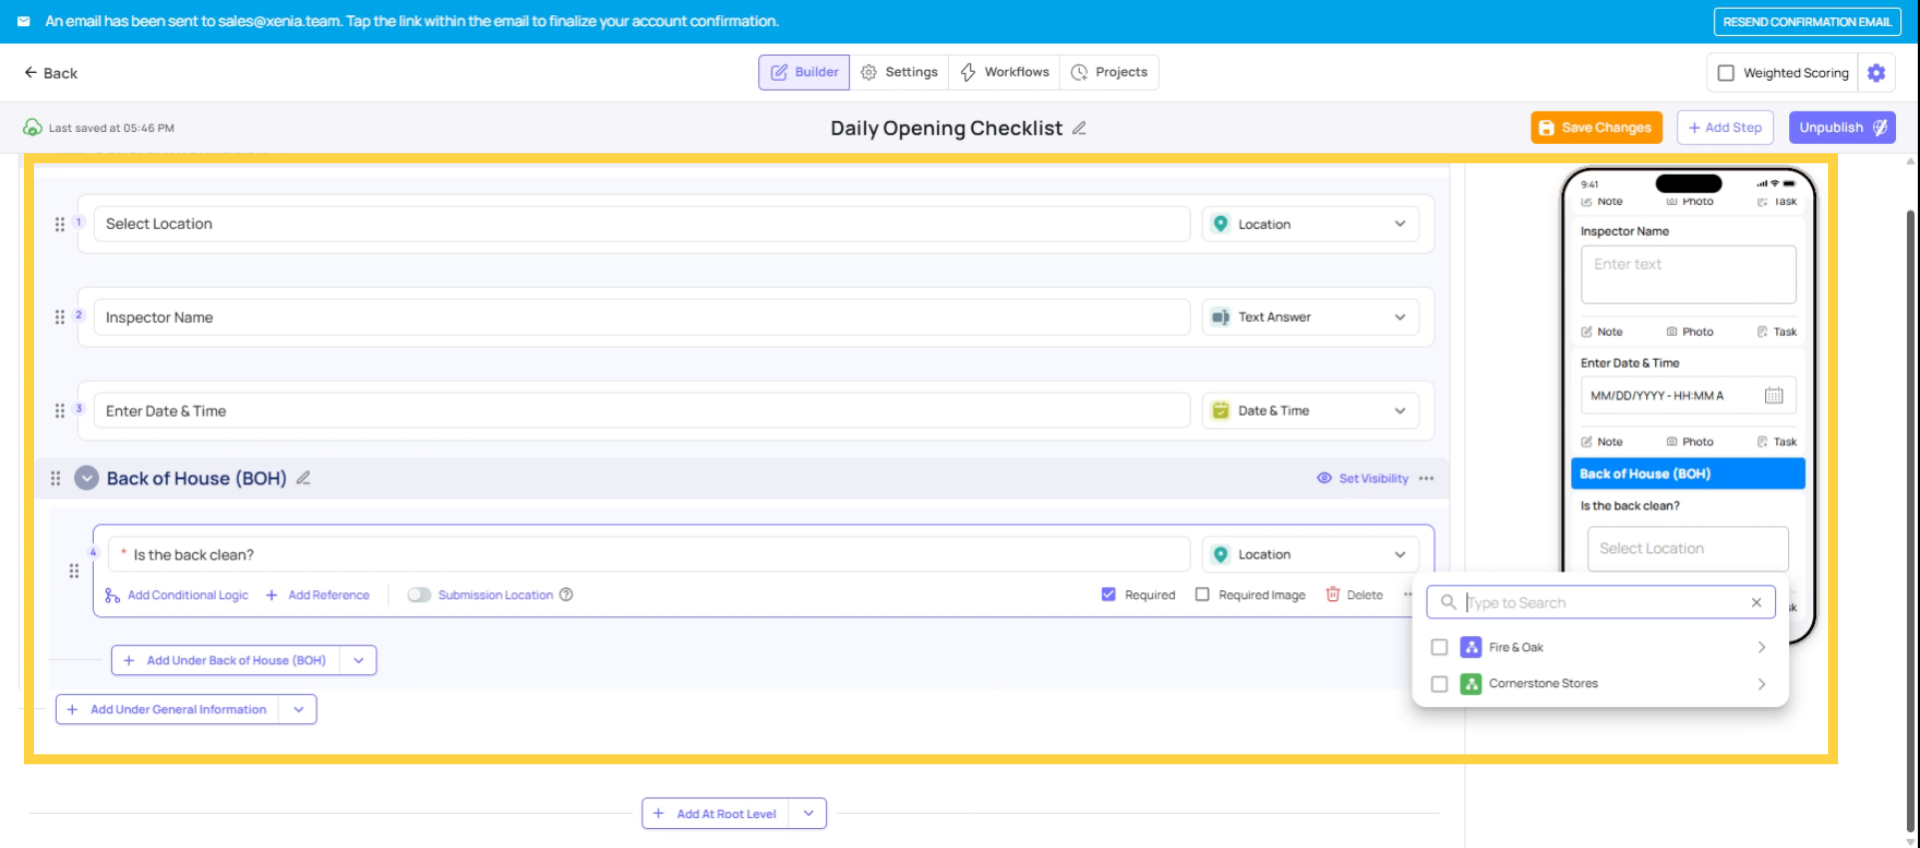Click the edit pencil next to Back of House
This screenshot has width=1920, height=848.
pyautogui.click(x=303, y=478)
